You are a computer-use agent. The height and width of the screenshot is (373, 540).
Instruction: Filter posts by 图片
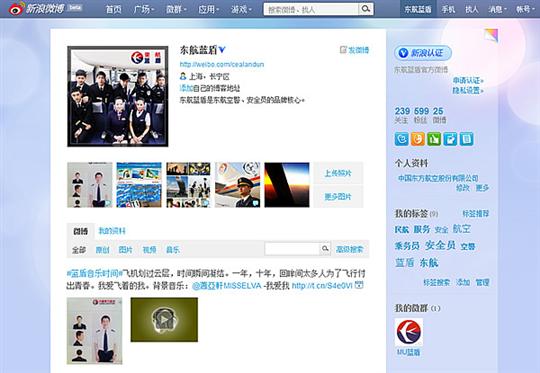[125, 250]
